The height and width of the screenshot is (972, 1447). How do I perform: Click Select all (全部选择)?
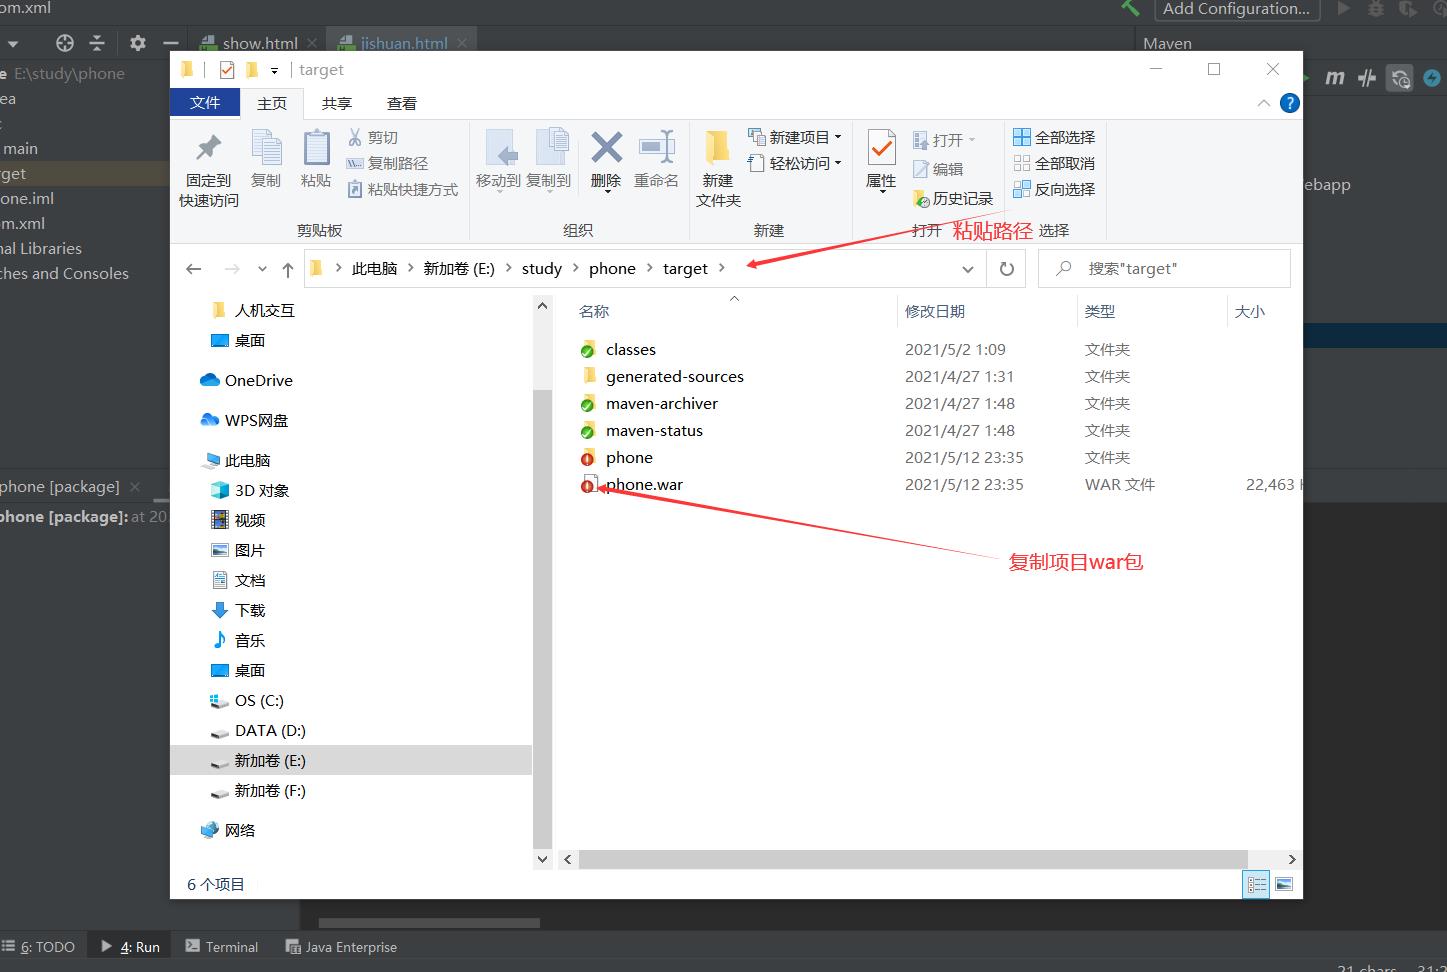tap(1054, 137)
